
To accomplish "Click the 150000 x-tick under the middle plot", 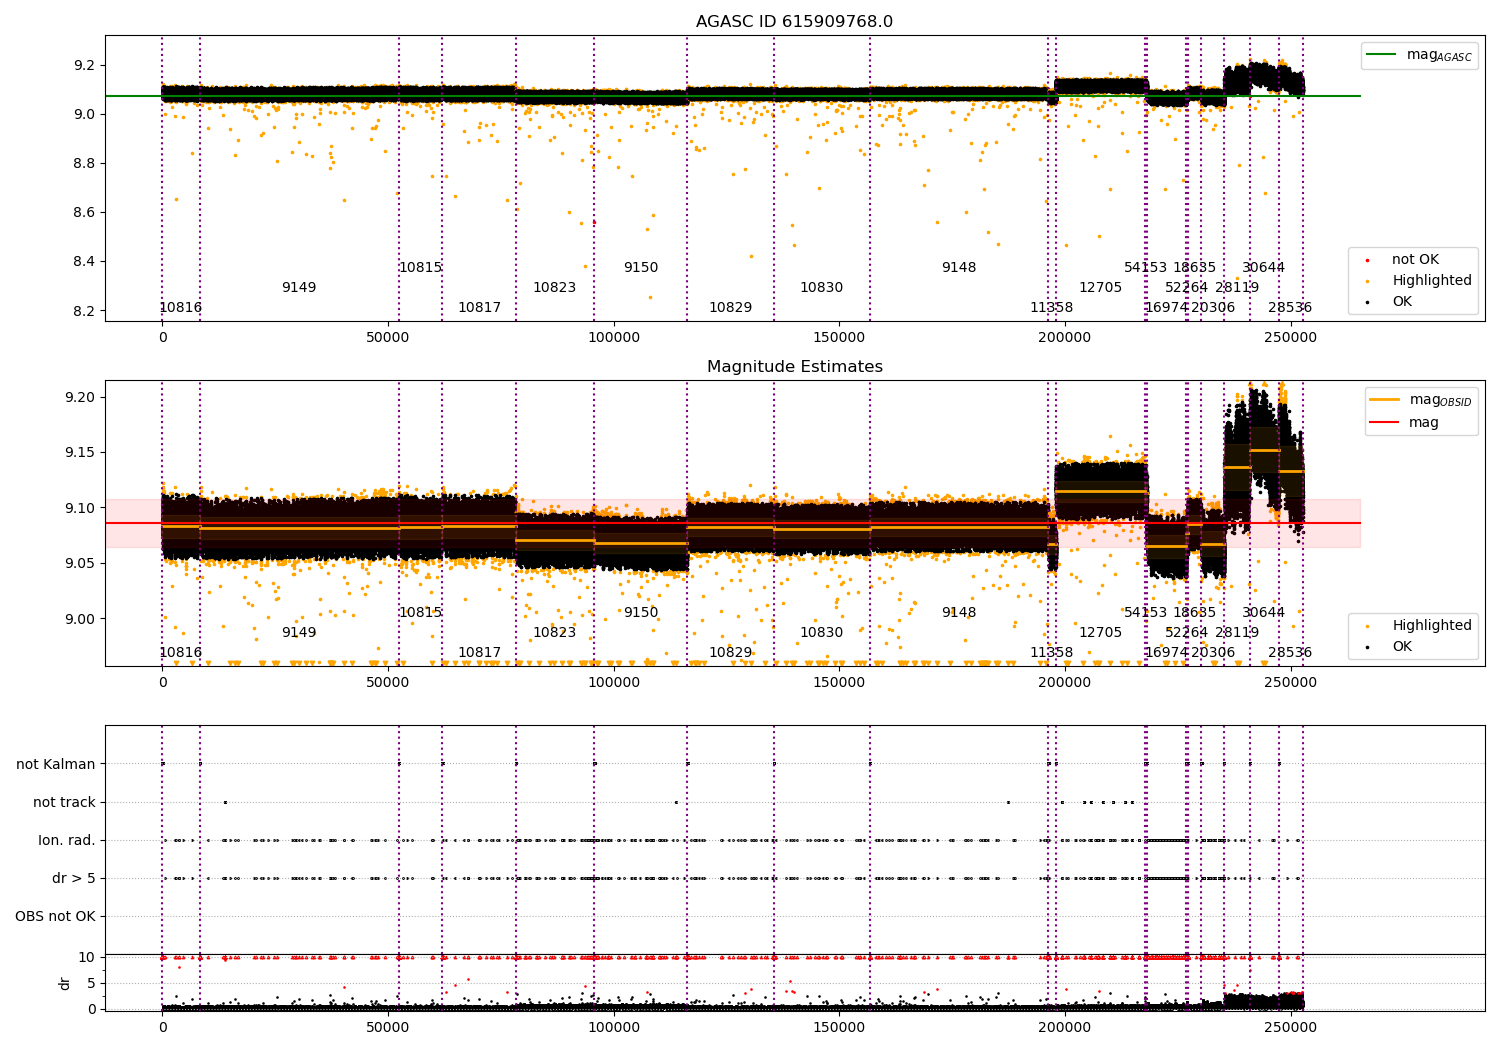I will click(839, 683).
